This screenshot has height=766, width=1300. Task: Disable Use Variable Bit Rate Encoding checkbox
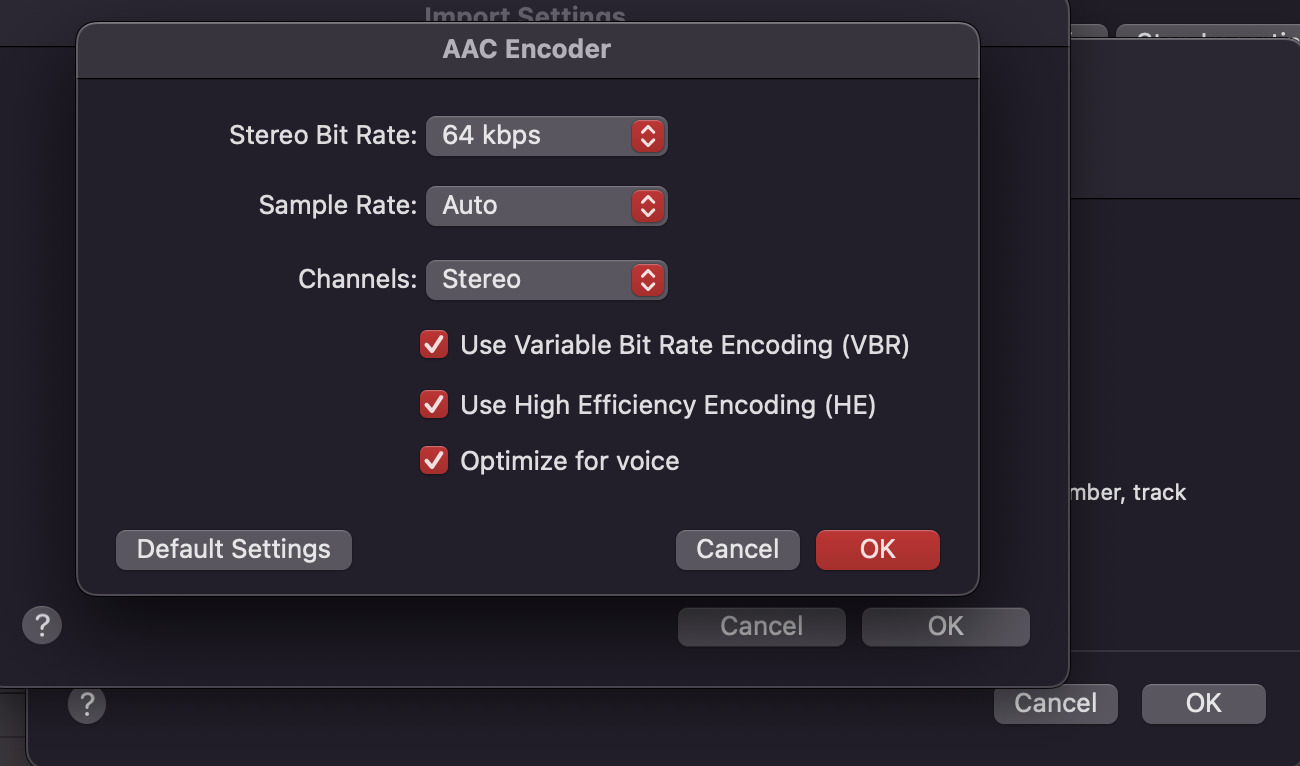click(434, 345)
